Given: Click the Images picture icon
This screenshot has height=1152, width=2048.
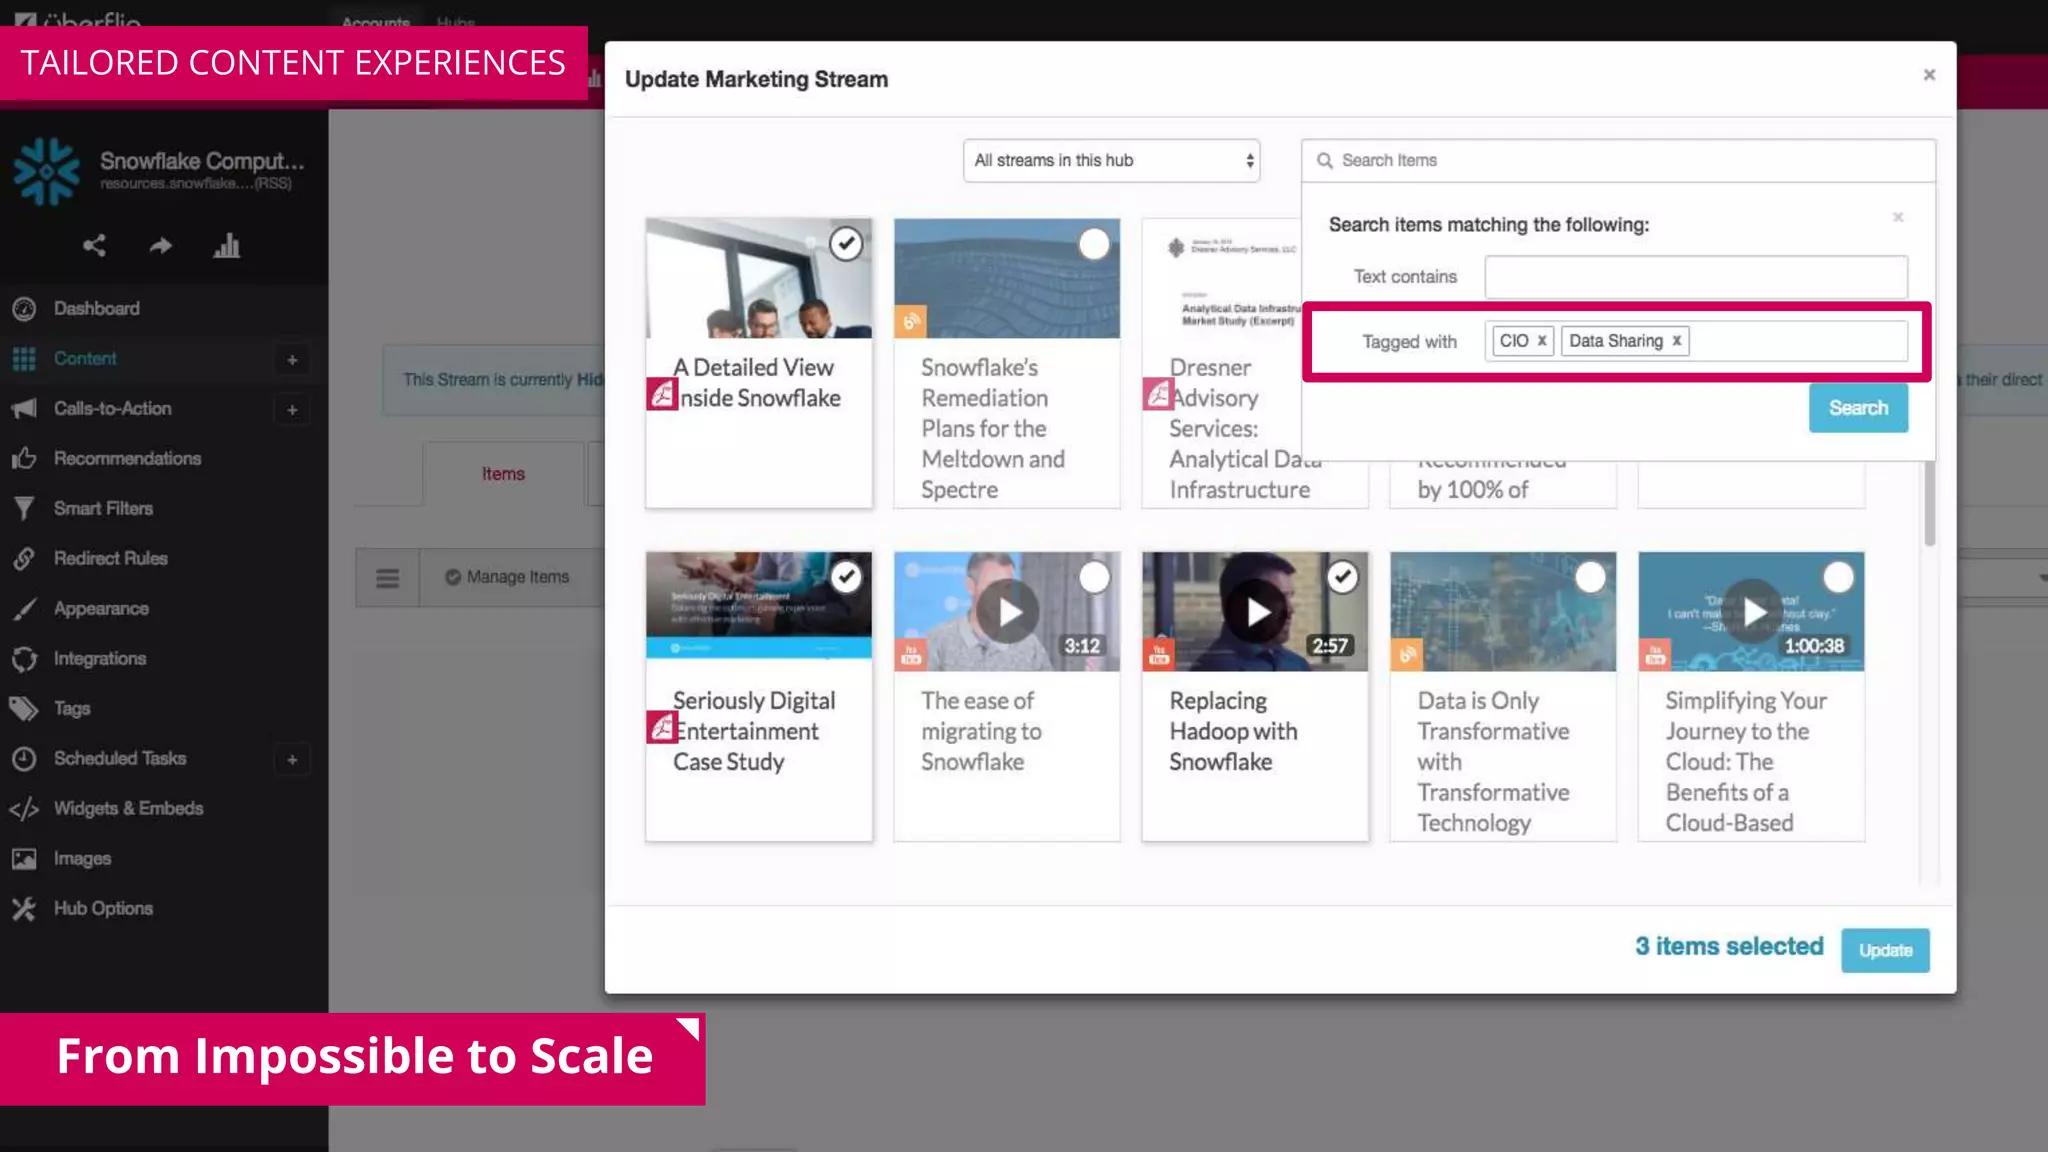Looking at the screenshot, I should click(24, 858).
